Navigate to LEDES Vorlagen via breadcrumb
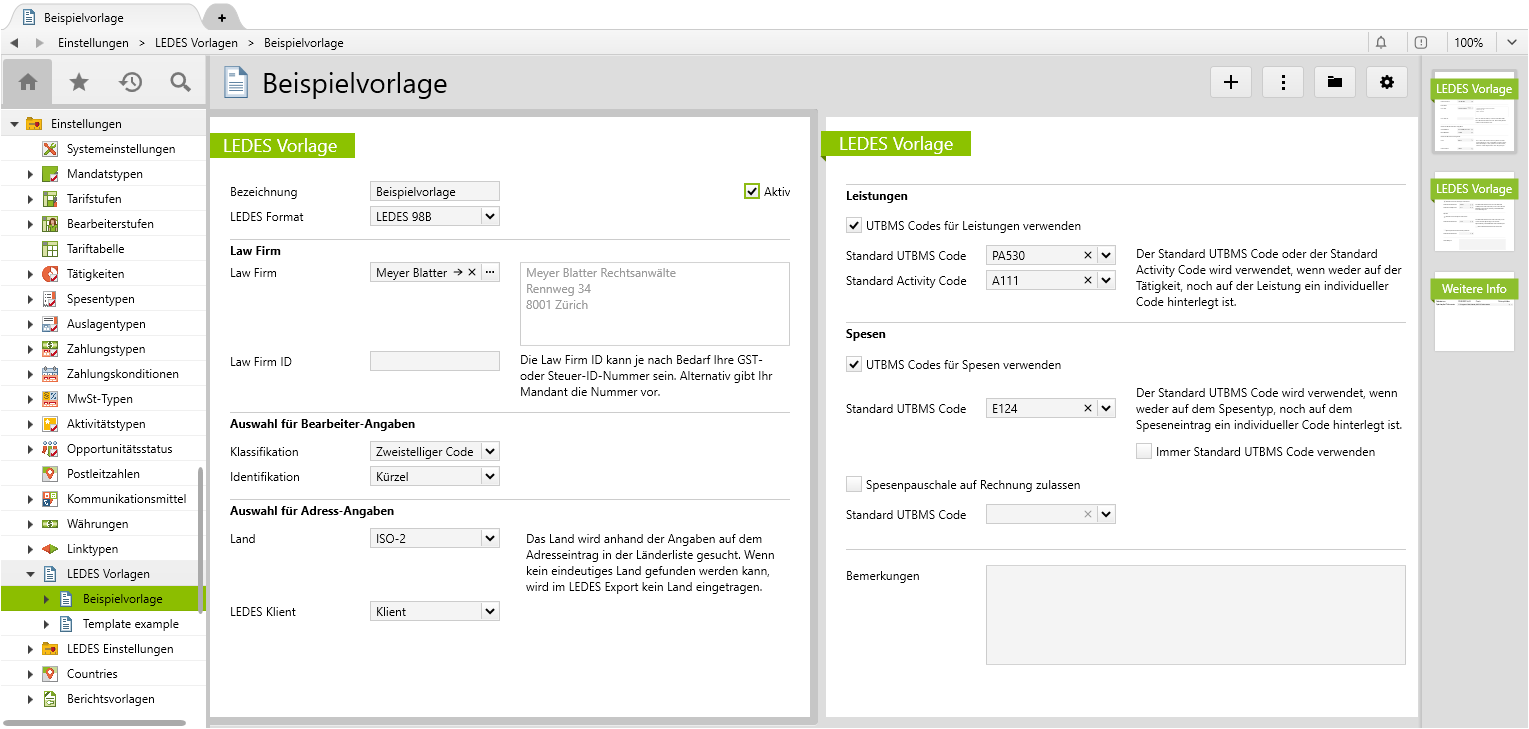Image resolution: width=1529 pixels, height=729 pixels. [x=198, y=42]
